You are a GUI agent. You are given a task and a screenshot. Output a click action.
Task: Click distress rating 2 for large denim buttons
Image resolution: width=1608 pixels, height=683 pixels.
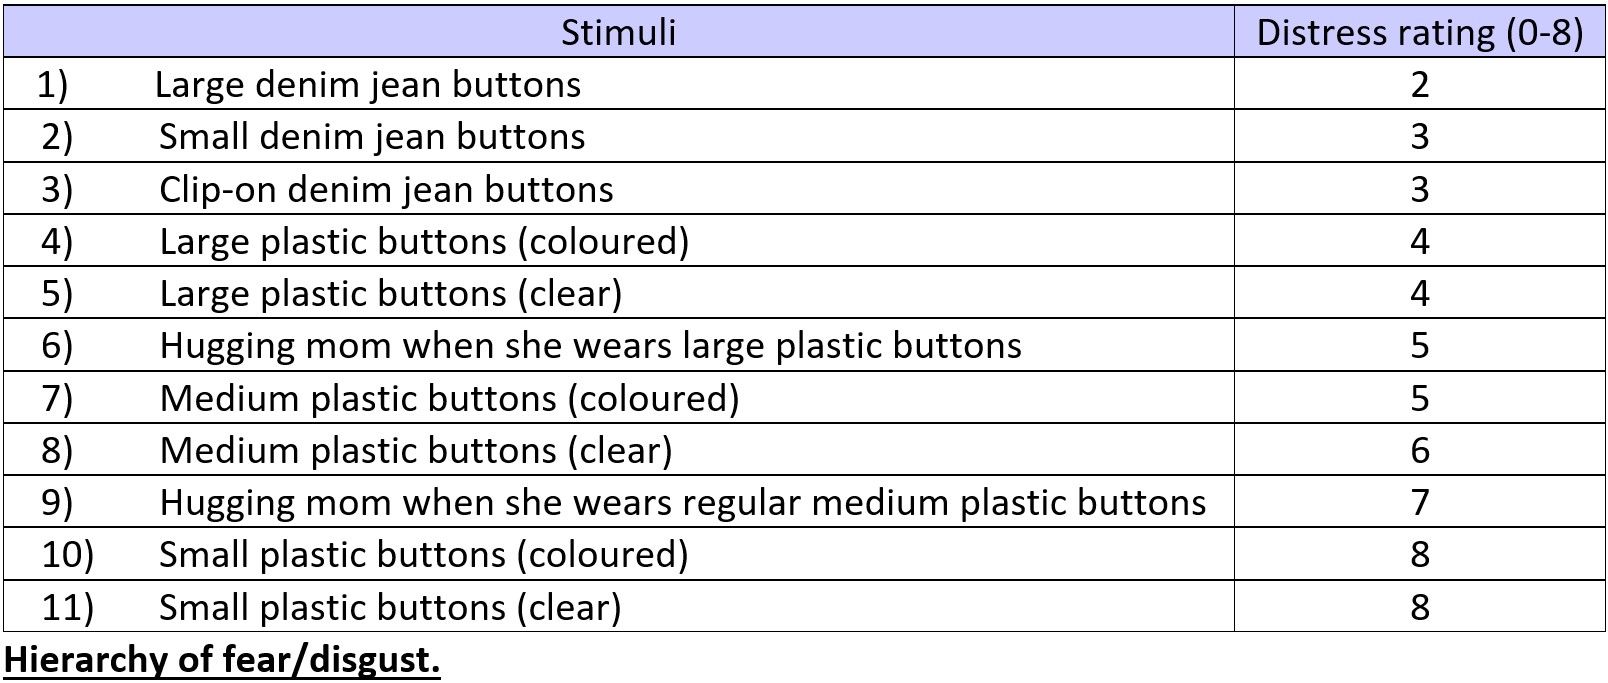pyautogui.click(x=1419, y=84)
